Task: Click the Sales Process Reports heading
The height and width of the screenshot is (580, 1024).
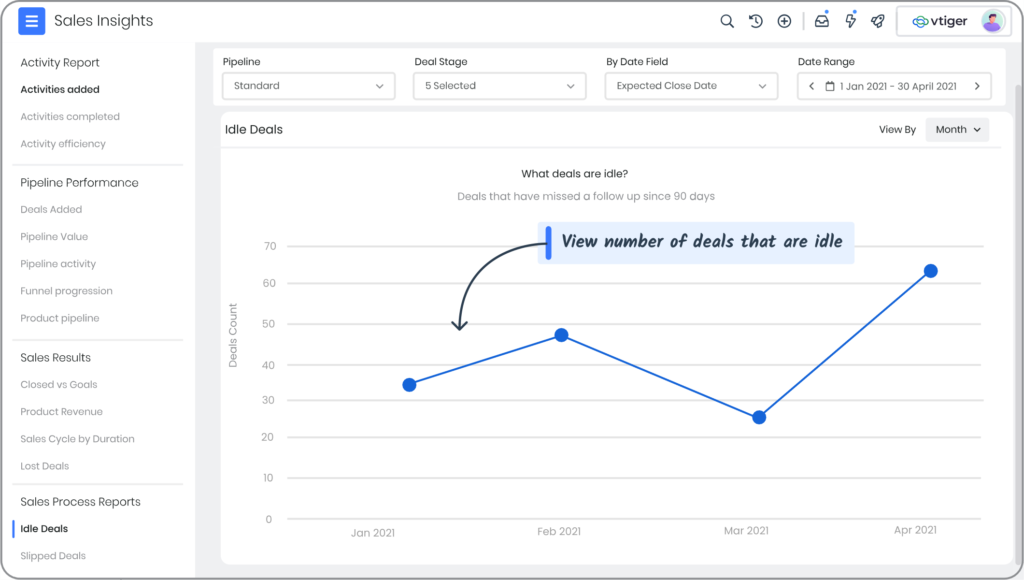Action: click(x=80, y=502)
